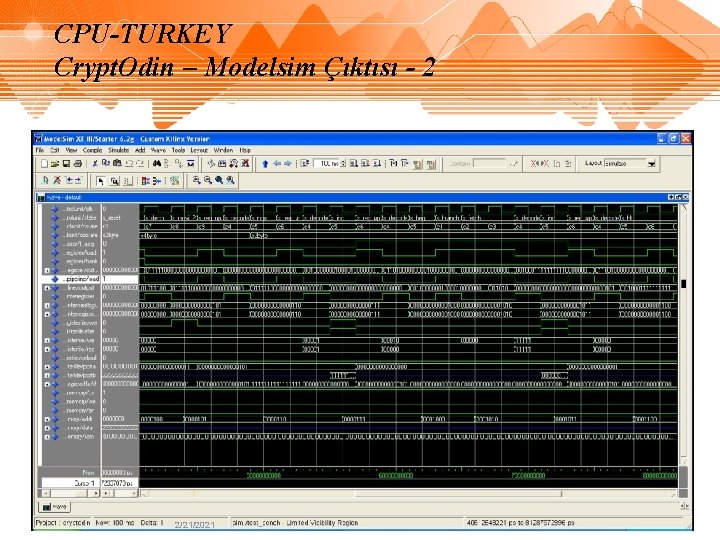Click the Step Over toolbar icon
This screenshot has height=540, width=720.
(405, 163)
